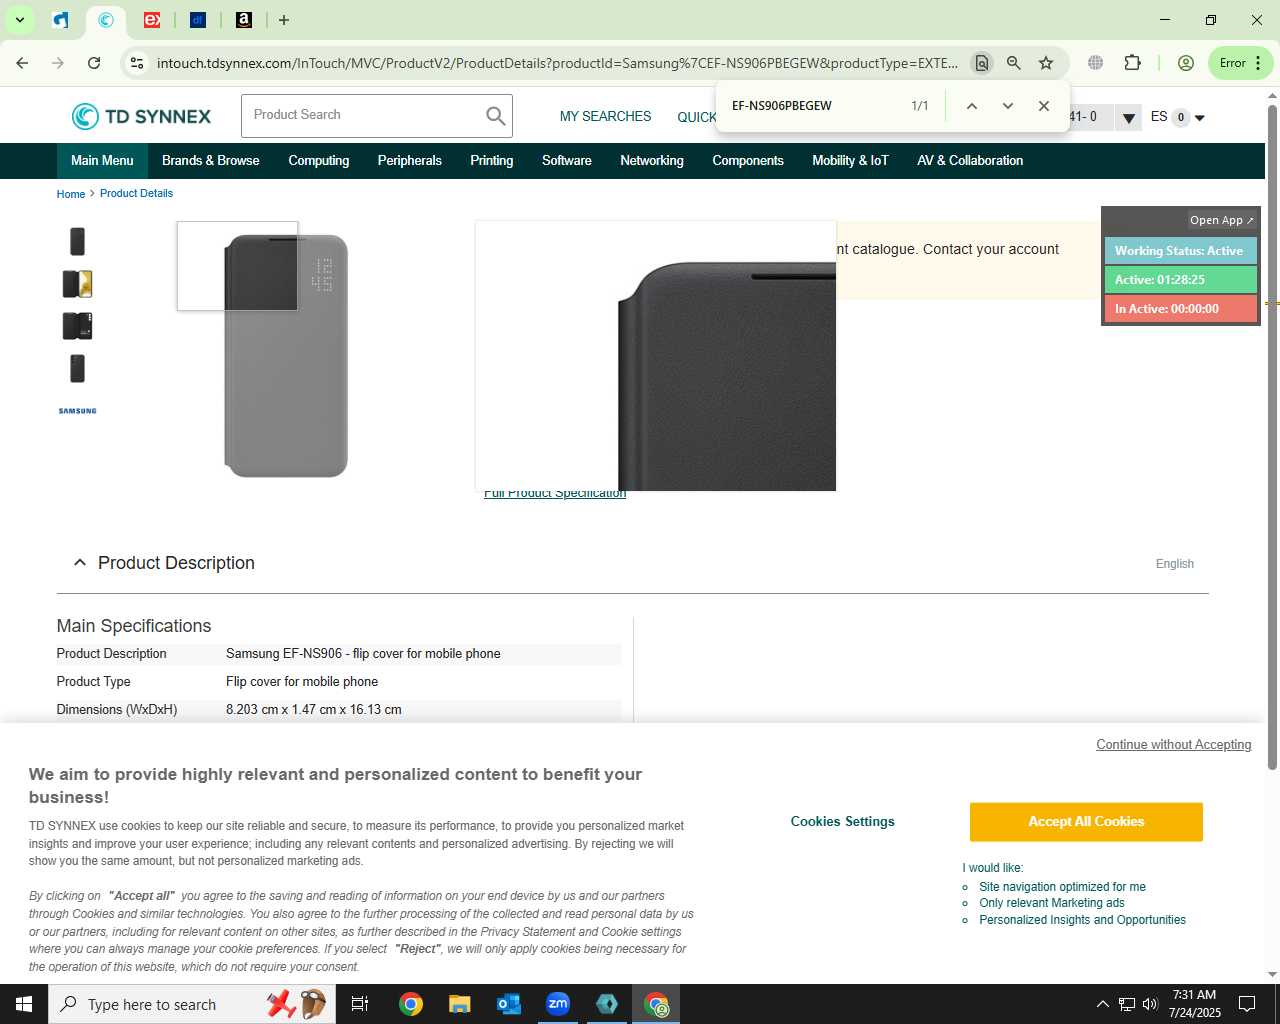The image size is (1280, 1024).
Task: Close the find bar
Action: pos(1044,106)
